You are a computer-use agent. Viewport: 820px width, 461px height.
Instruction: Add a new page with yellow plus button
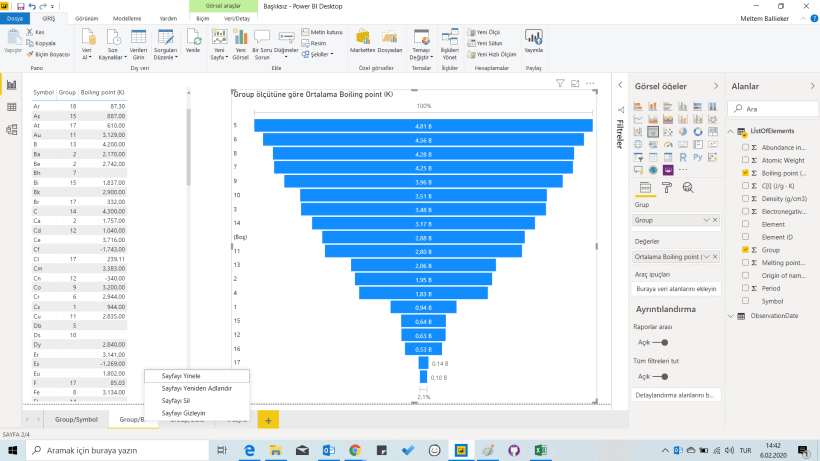[x=268, y=420]
